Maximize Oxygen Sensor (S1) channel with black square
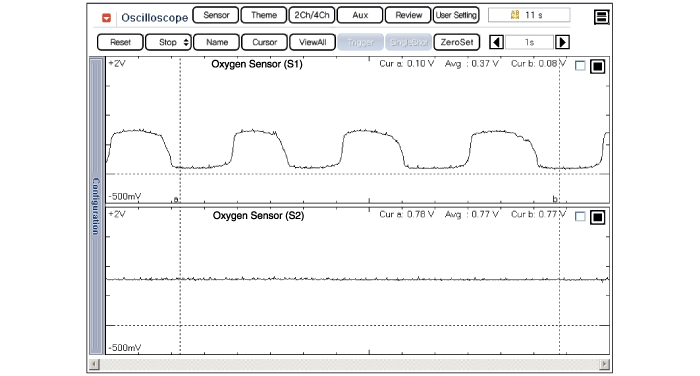 coord(597,67)
